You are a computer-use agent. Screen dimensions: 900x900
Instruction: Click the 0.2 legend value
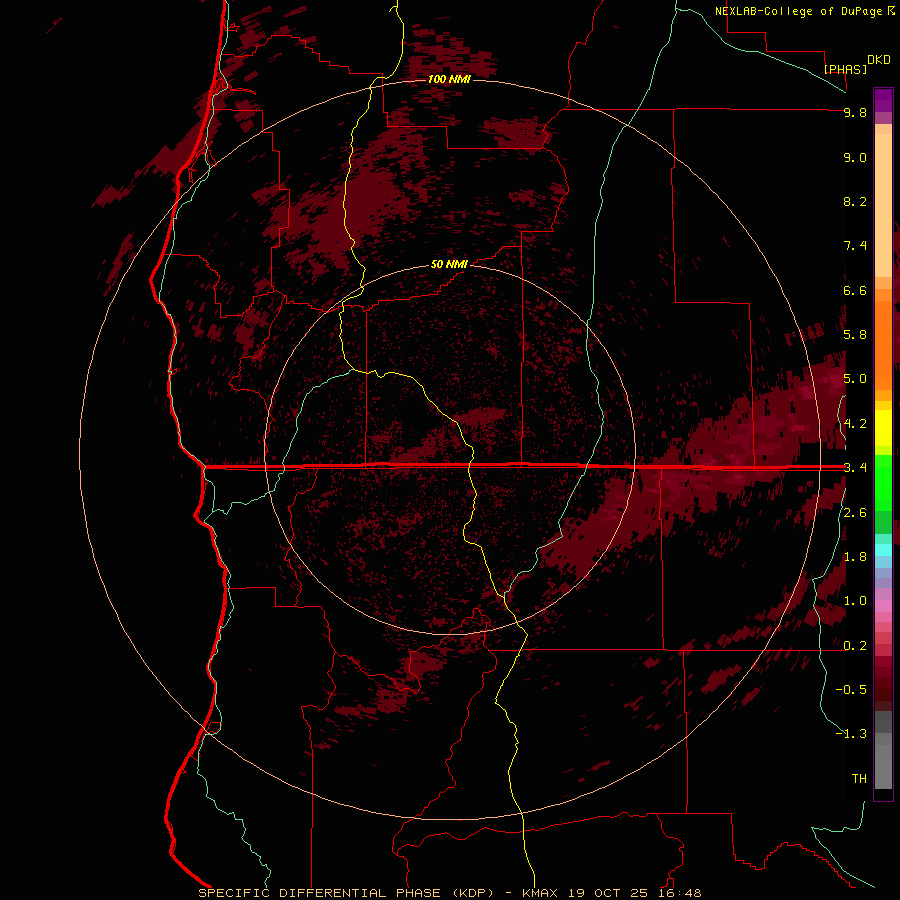point(855,646)
